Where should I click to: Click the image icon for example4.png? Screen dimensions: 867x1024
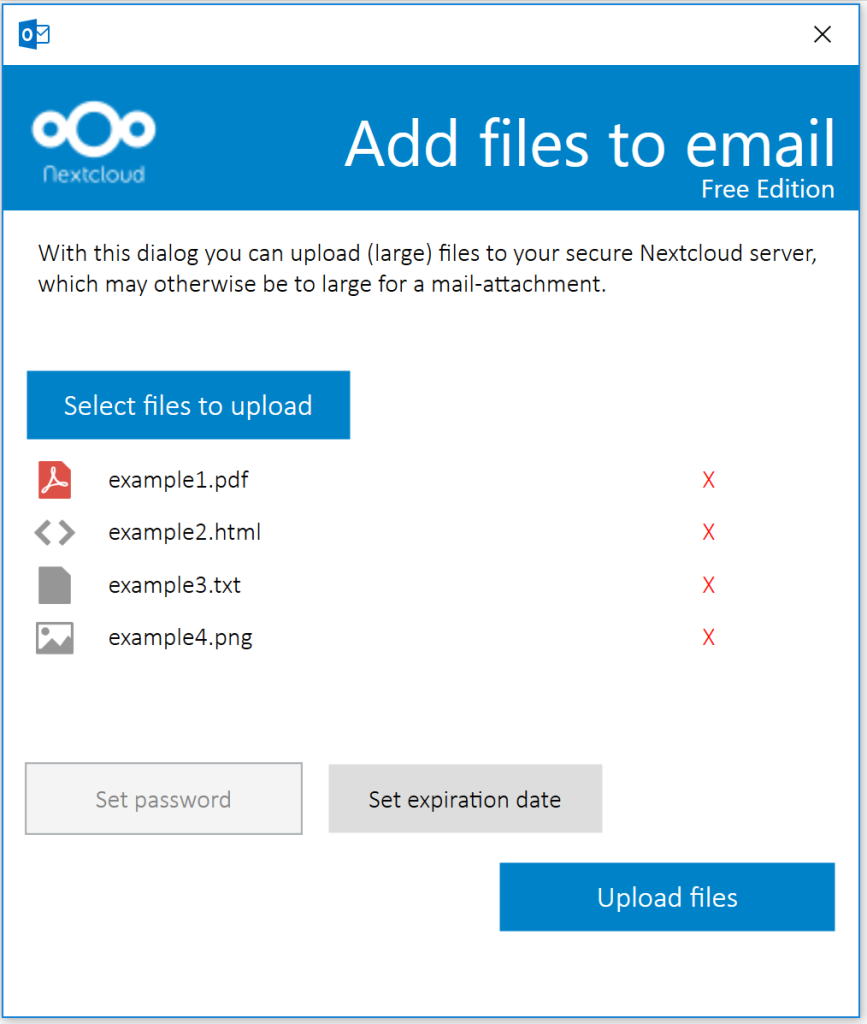[x=55, y=638]
